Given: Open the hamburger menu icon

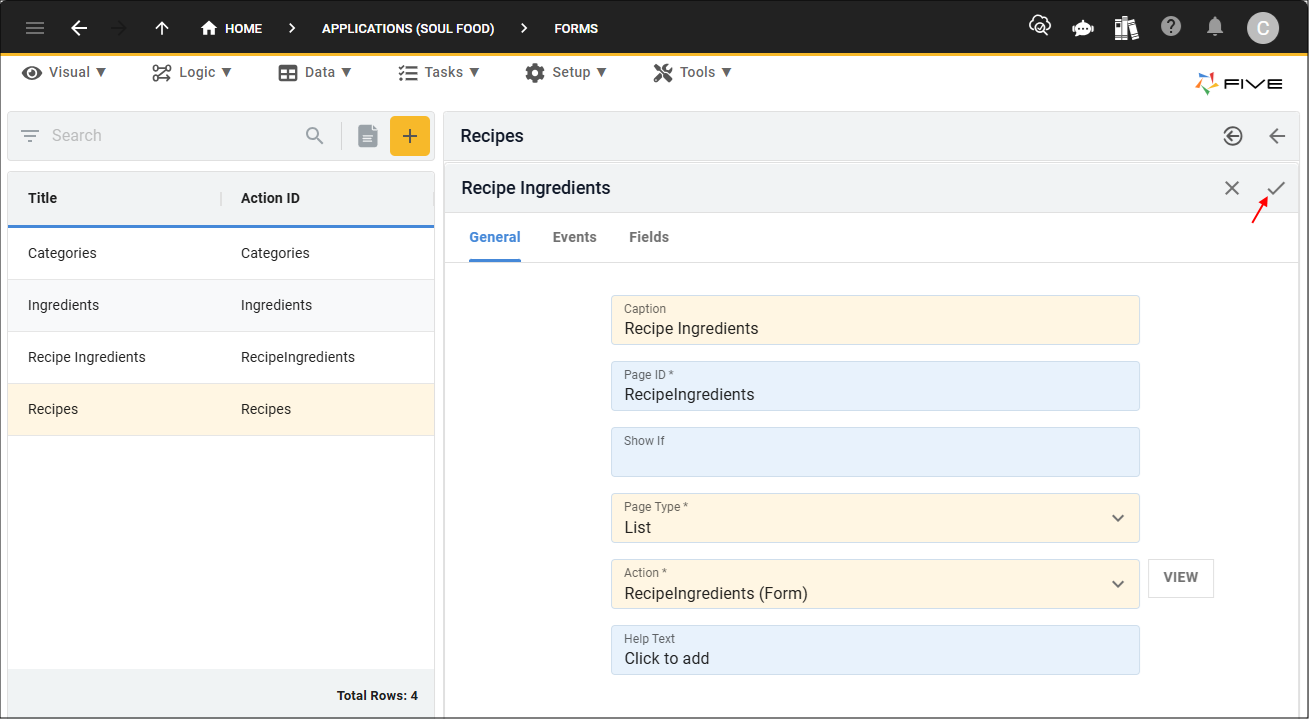Looking at the screenshot, I should (35, 28).
